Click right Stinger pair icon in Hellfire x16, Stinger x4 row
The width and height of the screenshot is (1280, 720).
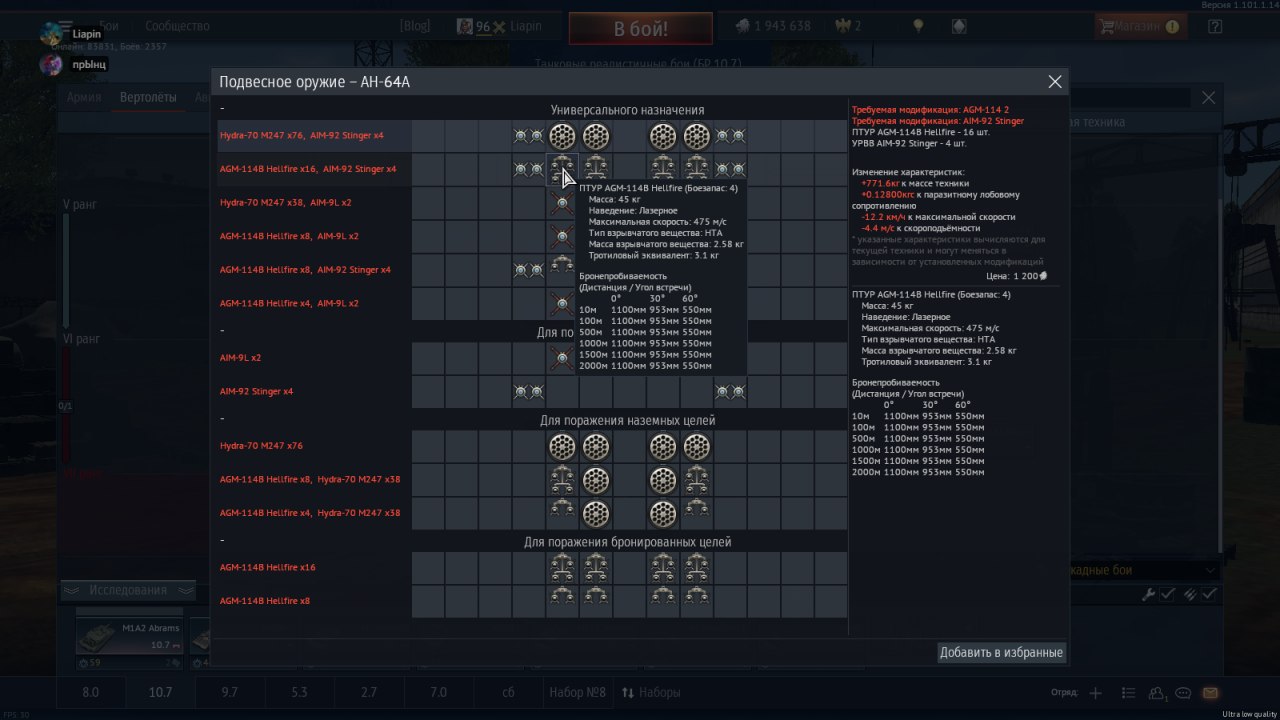(x=730, y=169)
